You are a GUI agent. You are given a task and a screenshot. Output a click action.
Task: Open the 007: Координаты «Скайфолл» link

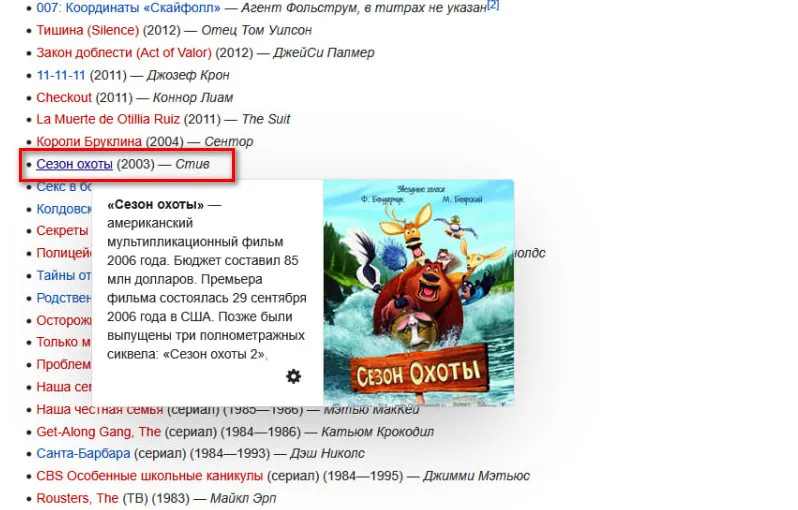128,8
